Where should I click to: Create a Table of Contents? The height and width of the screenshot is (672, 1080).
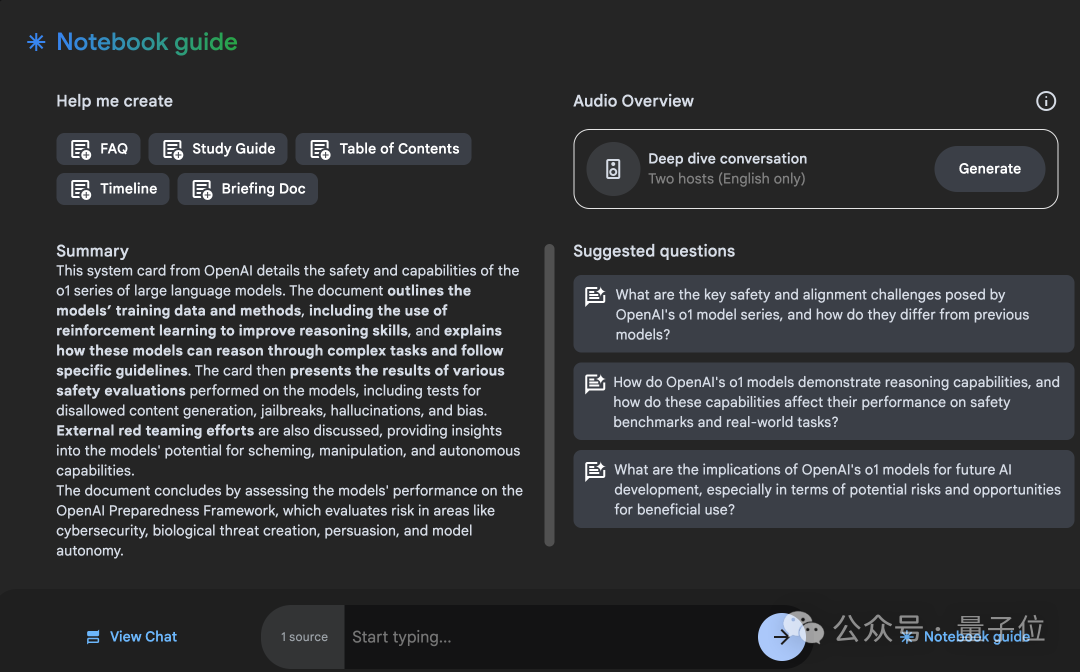pyautogui.click(x=383, y=149)
